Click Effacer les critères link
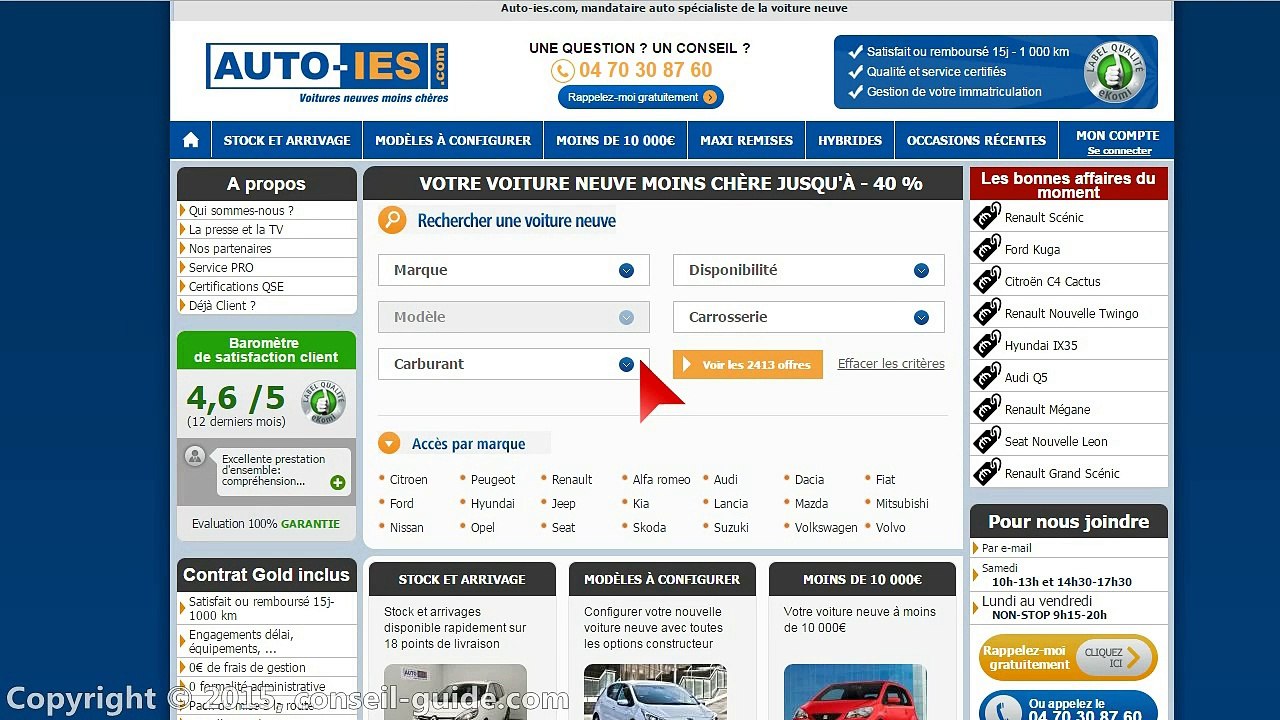This screenshot has height=720, width=1280. (x=891, y=364)
